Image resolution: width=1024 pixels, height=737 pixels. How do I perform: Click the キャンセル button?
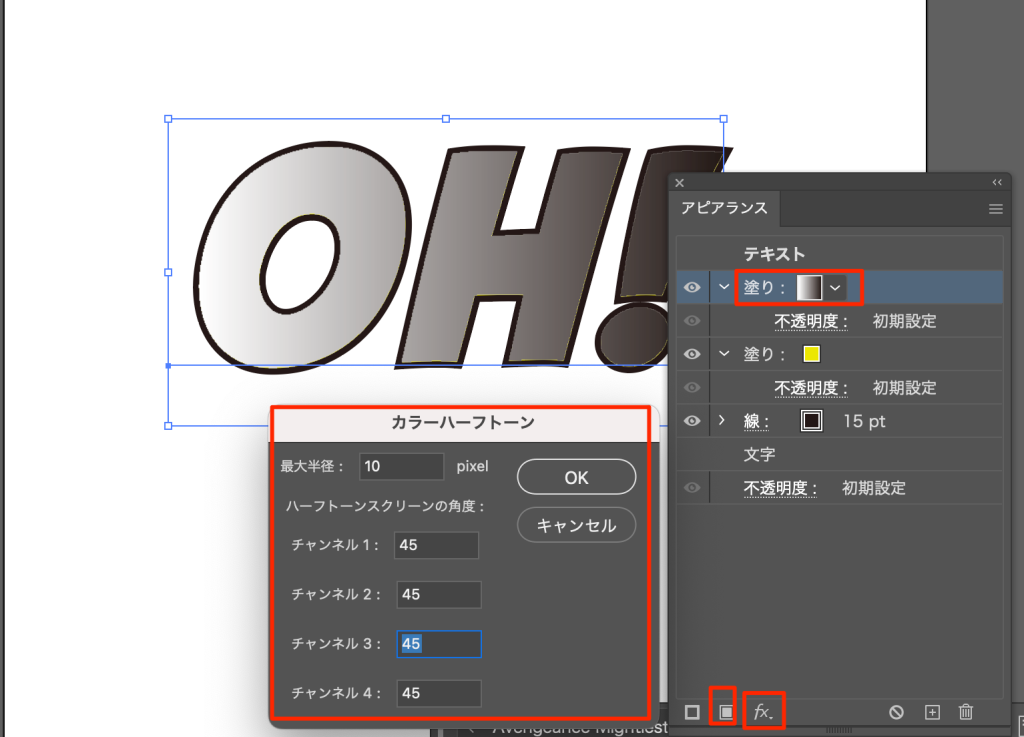pyautogui.click(x=576, y=525)
